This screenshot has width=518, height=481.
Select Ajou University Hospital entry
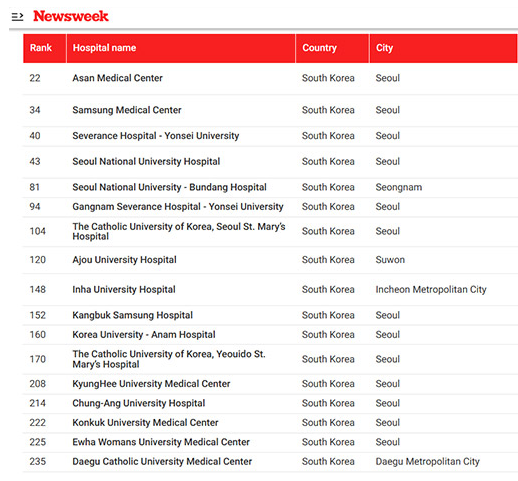124,260
